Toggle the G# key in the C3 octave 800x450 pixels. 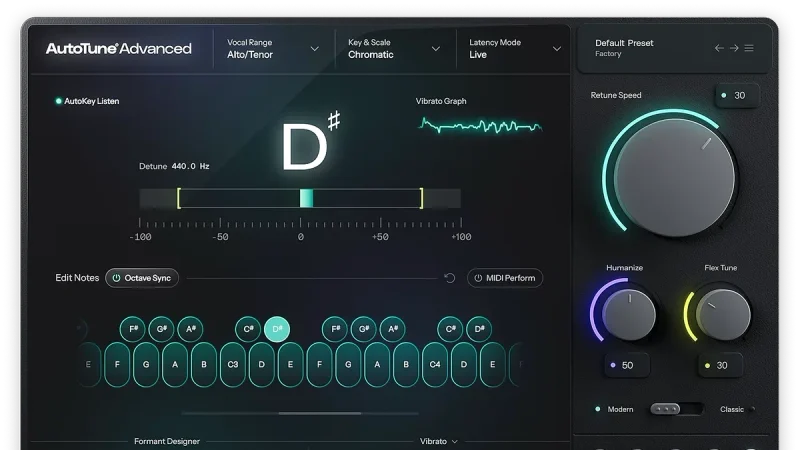364,329
